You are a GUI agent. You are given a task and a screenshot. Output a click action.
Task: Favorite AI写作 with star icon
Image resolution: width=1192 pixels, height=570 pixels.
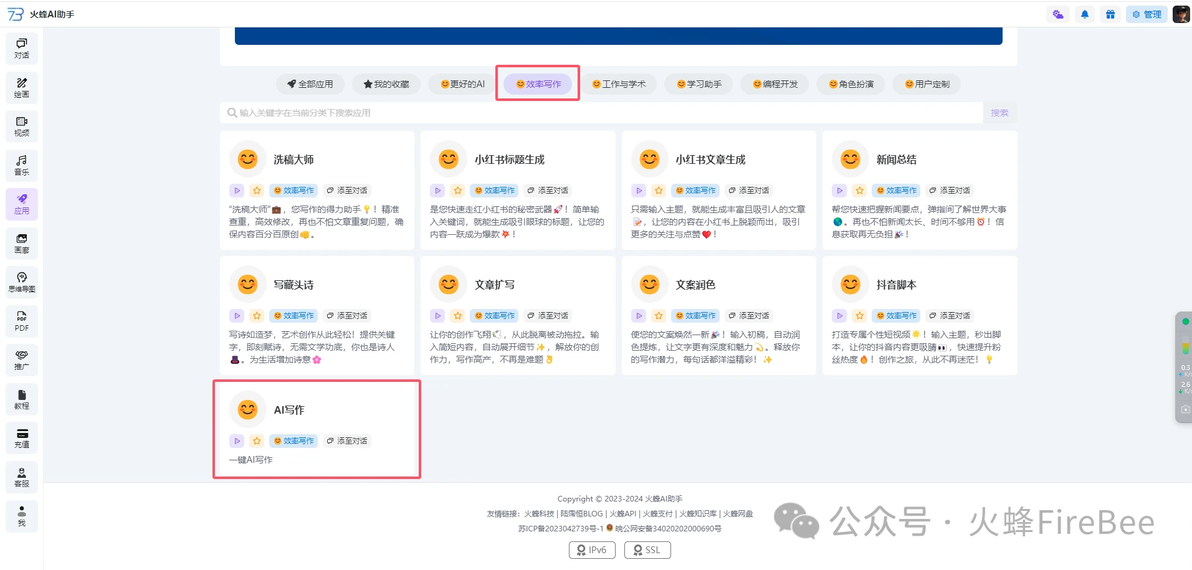(257, 441)
